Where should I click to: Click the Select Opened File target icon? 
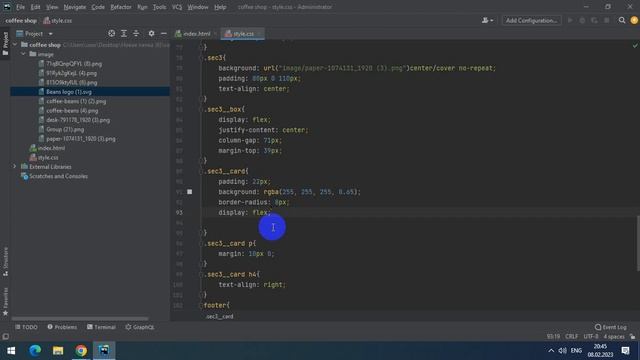click(111, 33)
